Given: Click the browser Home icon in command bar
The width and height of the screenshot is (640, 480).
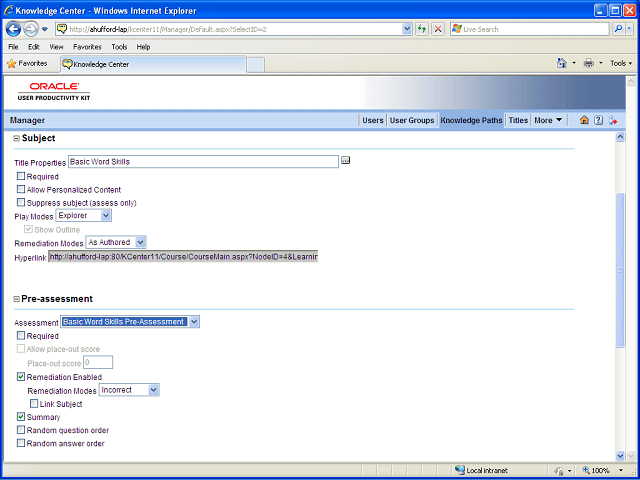Looking at the screenshot, I should [x=562, y=63].
